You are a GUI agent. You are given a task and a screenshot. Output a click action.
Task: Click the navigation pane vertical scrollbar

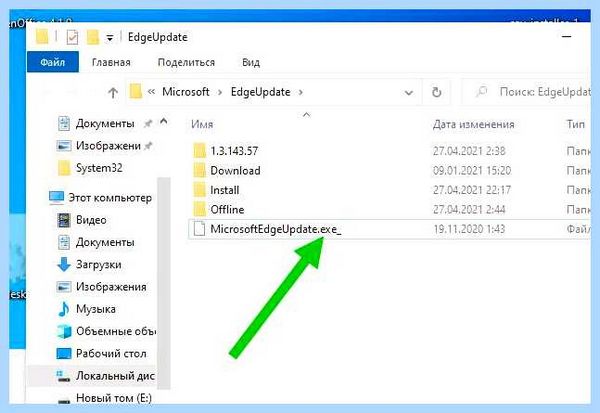coord(164,283)
